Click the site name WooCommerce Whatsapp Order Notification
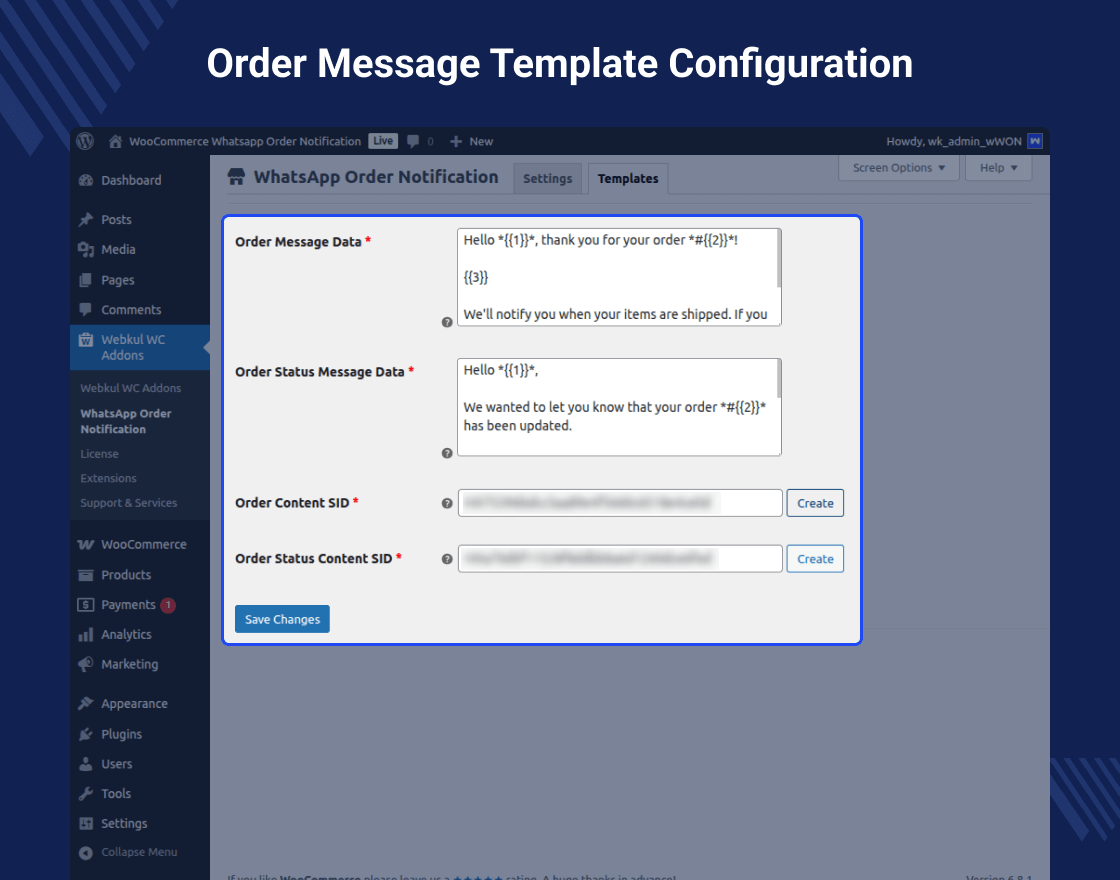Viewport: 1120px width, 880px height. pos(245,141)
